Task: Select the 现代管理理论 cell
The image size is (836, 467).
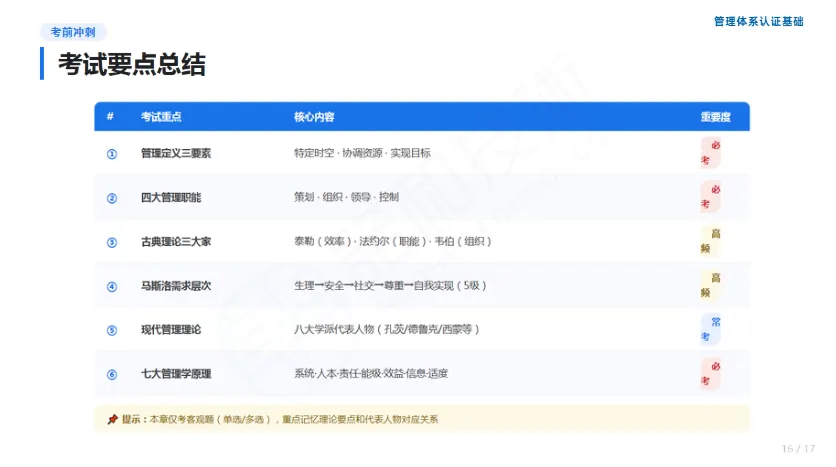Action: (171, 329)
